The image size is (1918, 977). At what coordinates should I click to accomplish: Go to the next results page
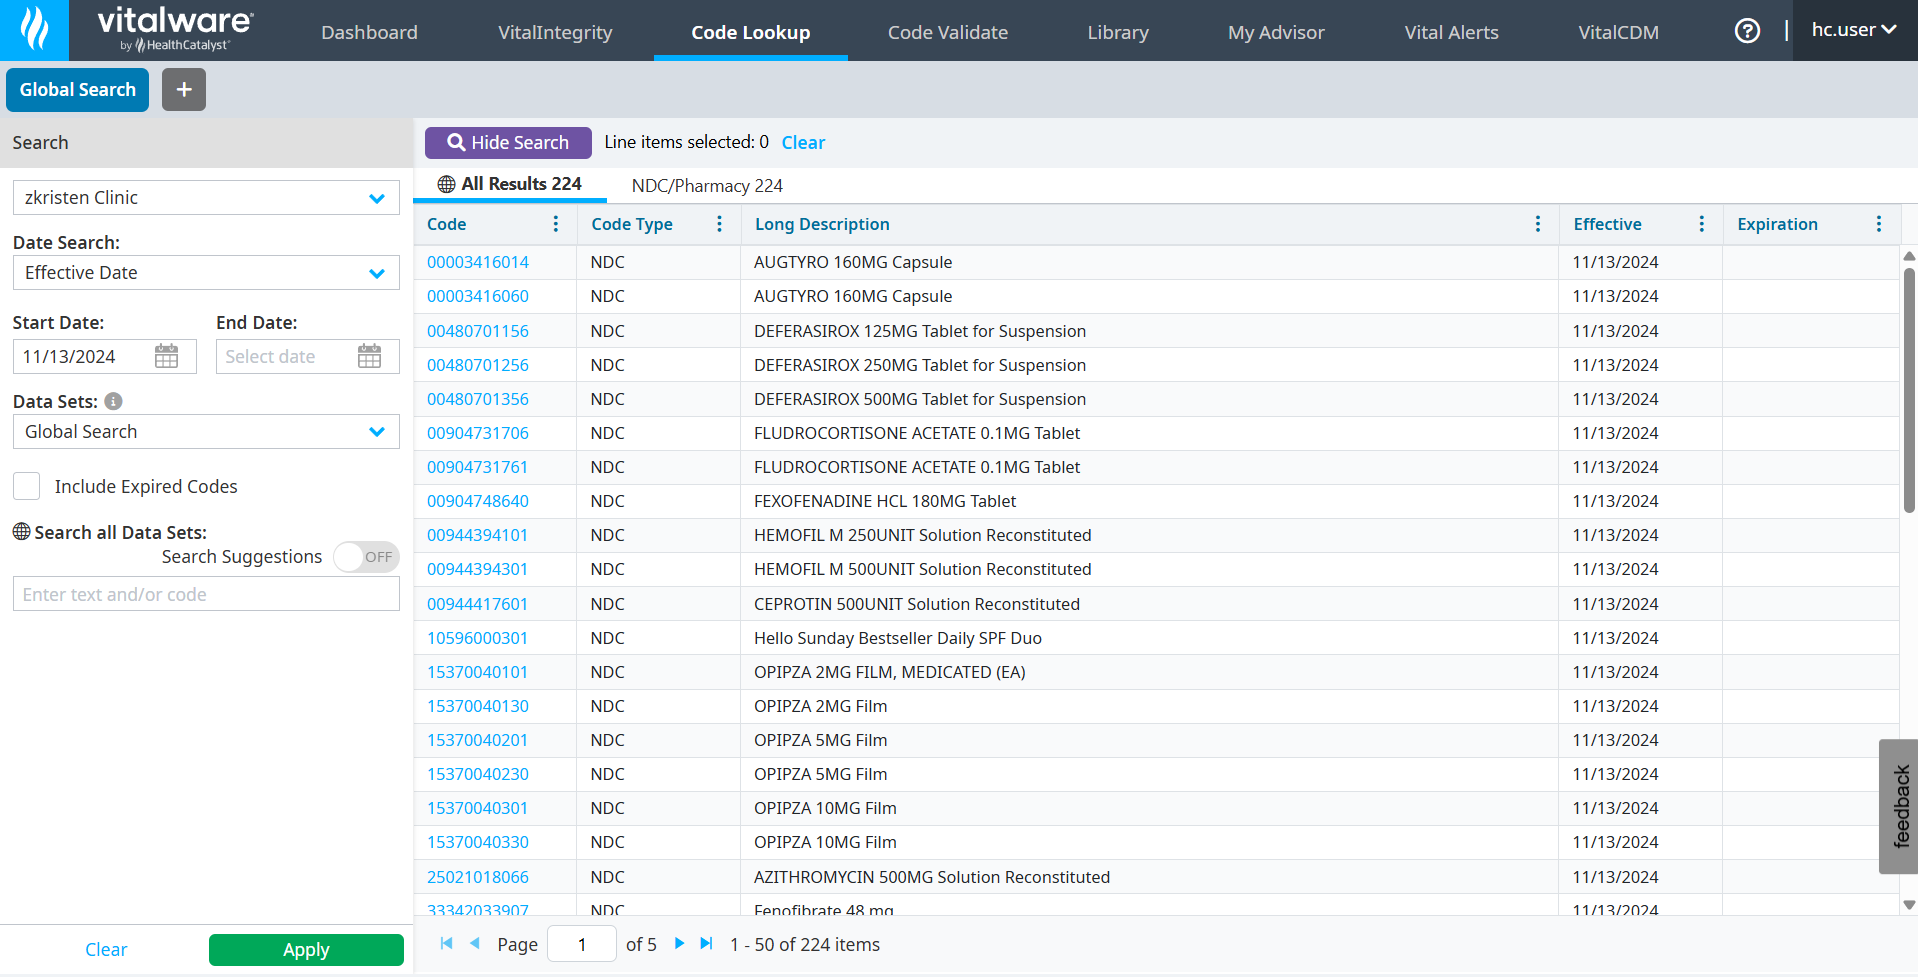click(x=680, y=944)
